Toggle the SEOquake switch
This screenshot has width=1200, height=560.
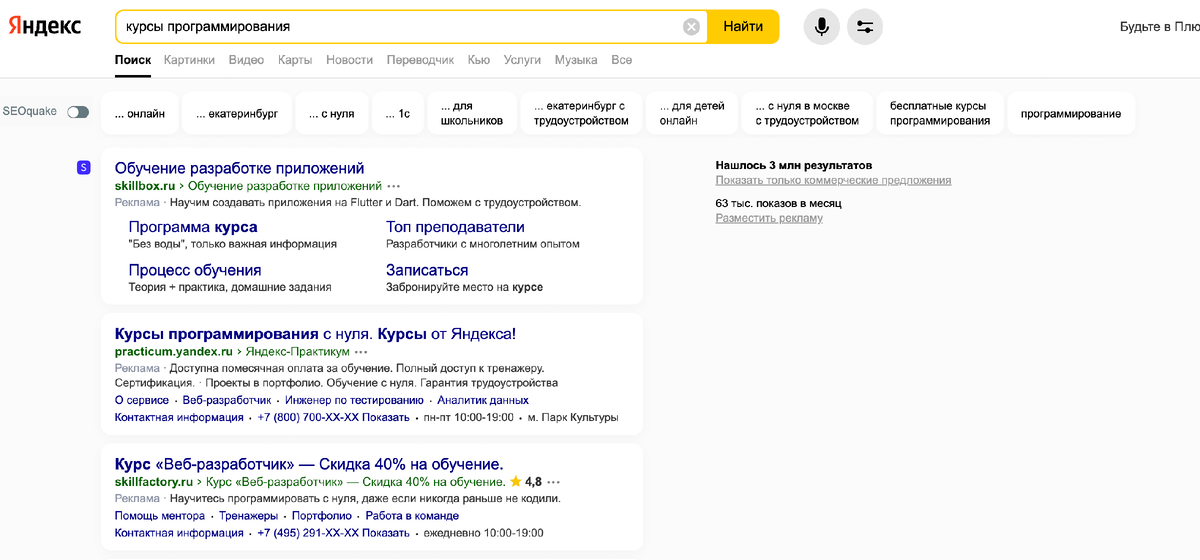coord(78,112)
